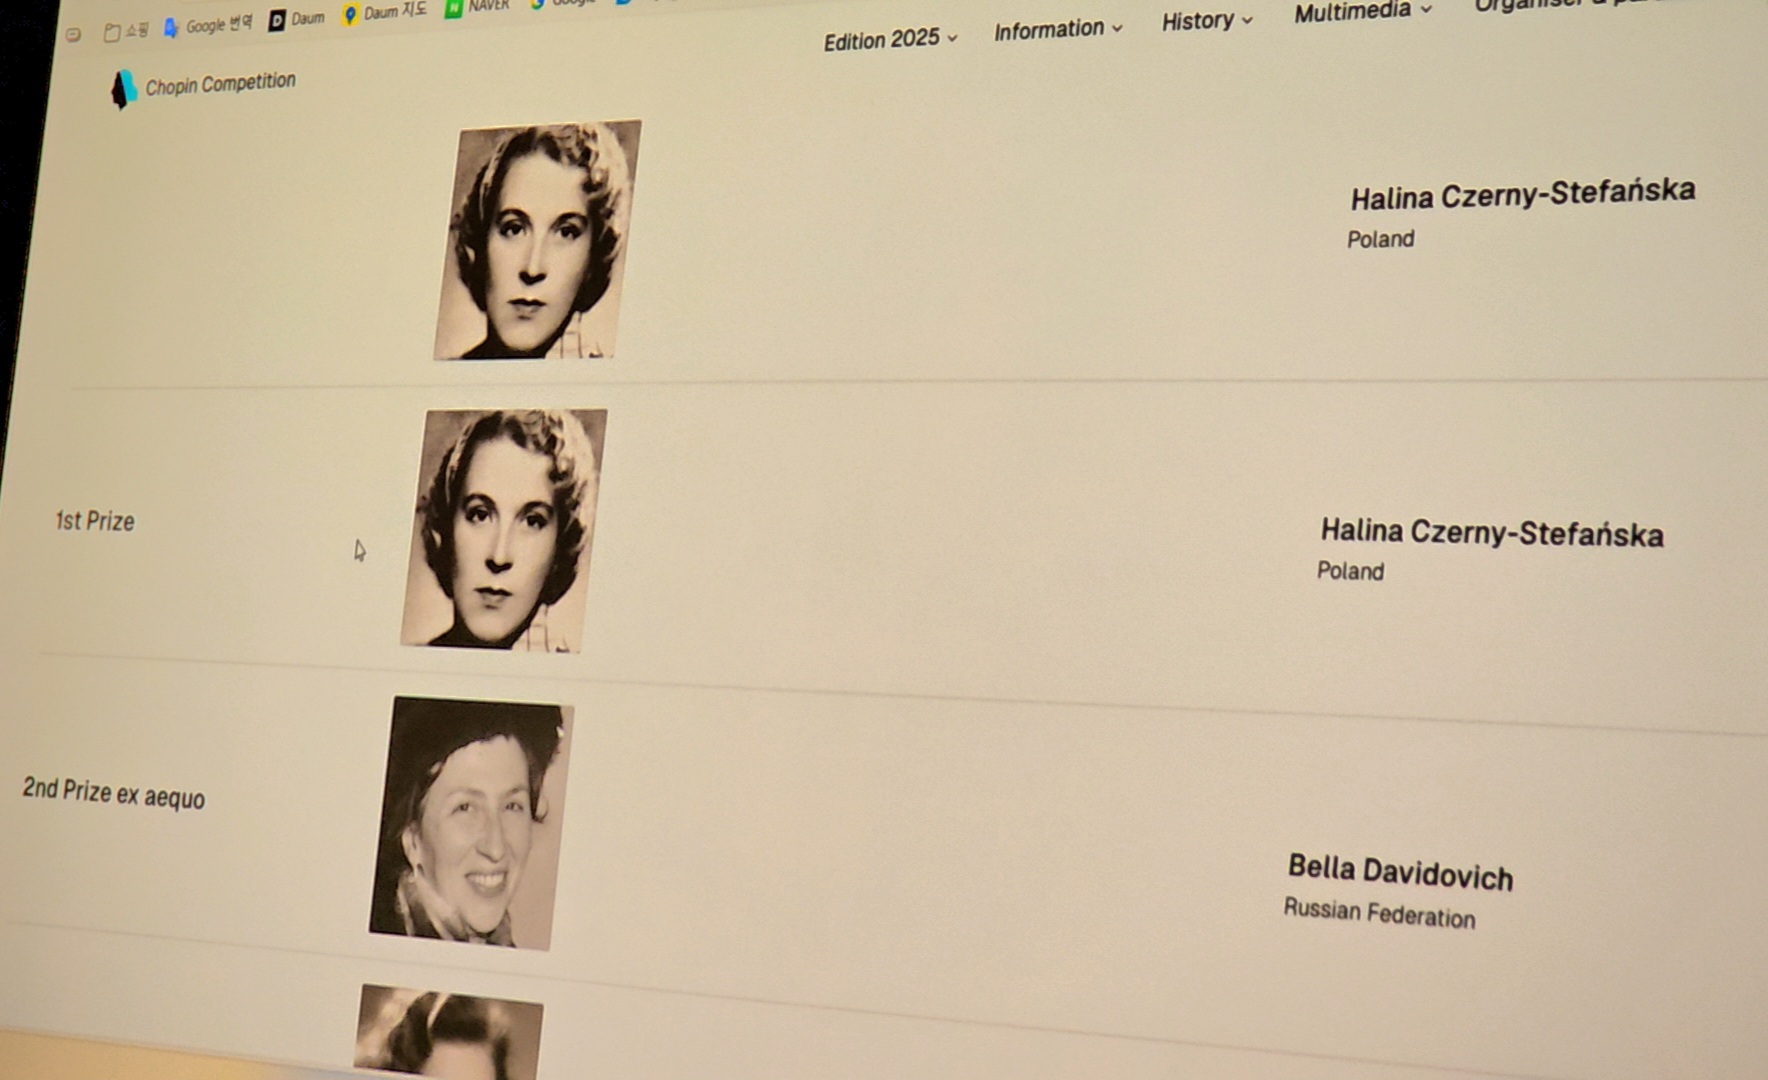Open the Bella Davidovich name link
Viewport: 1768px width, 1080px height.
pos(1400,871)
